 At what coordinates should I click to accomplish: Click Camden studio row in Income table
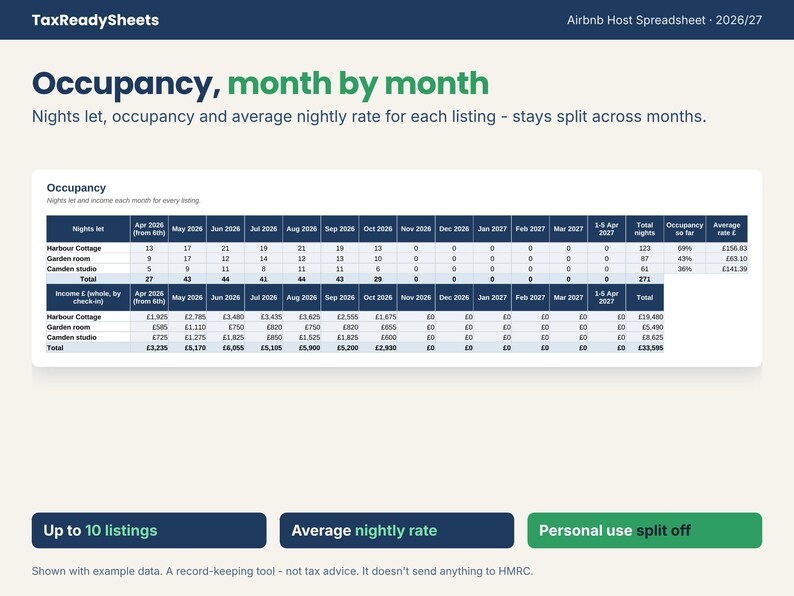[x=355, y=337]
